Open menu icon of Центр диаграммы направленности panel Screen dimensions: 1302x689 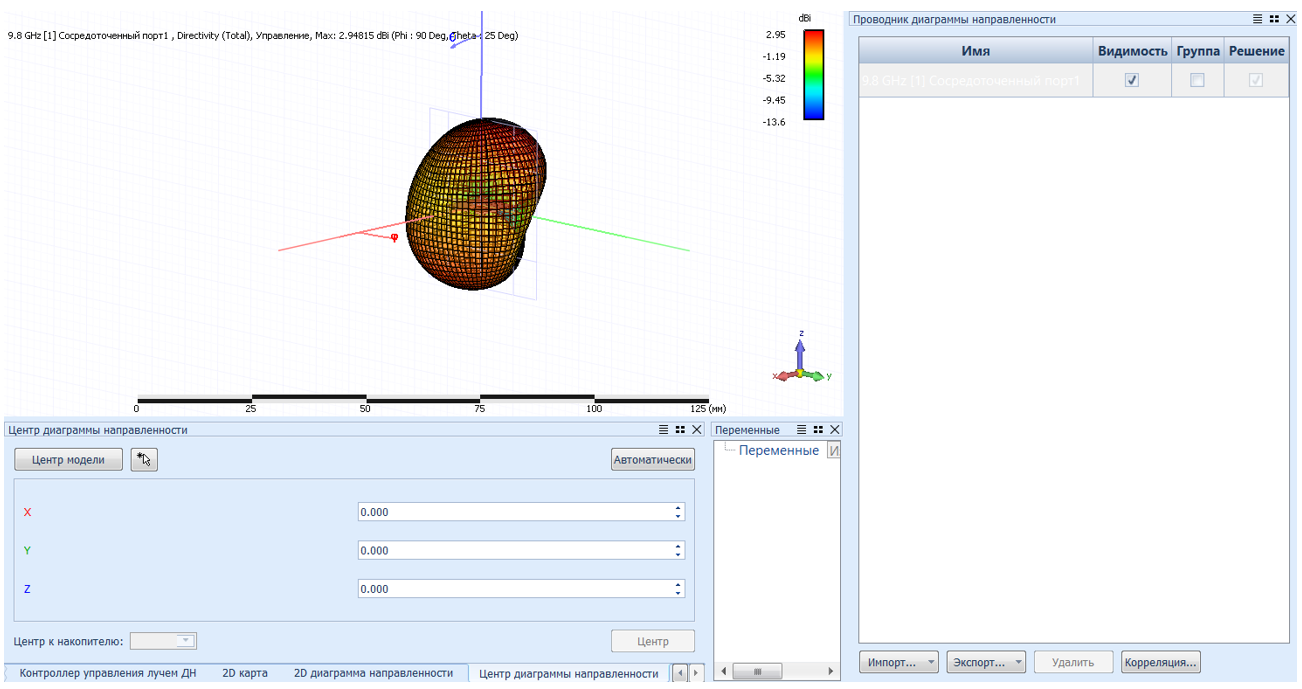click(x=663, y=429)
